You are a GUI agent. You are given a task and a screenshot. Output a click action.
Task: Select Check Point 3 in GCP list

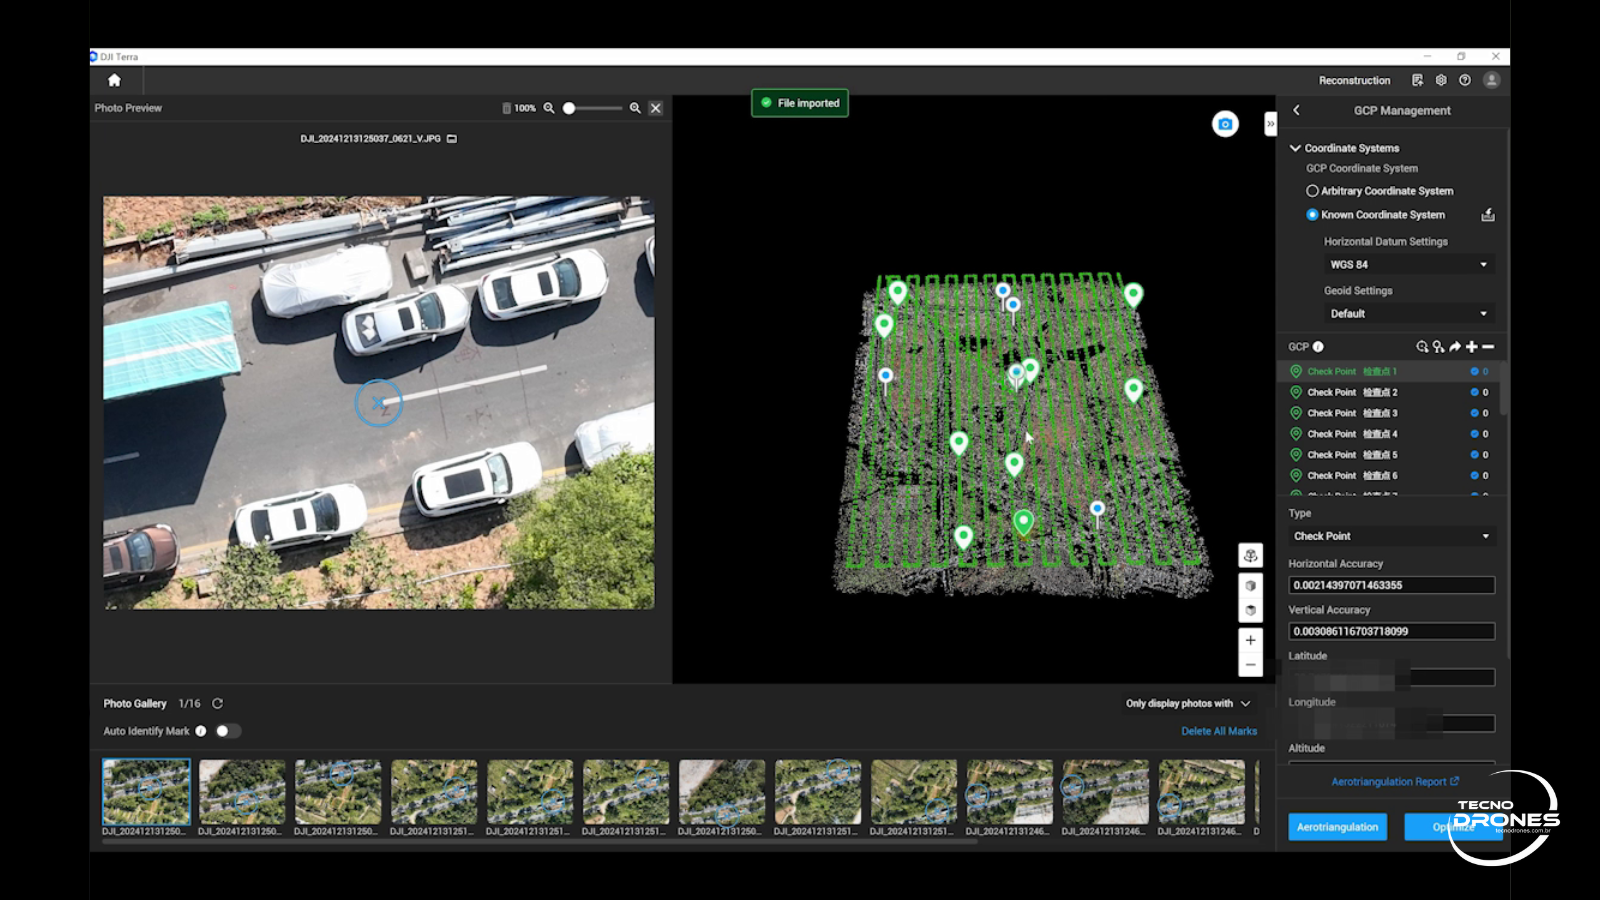pos(1352,413)
